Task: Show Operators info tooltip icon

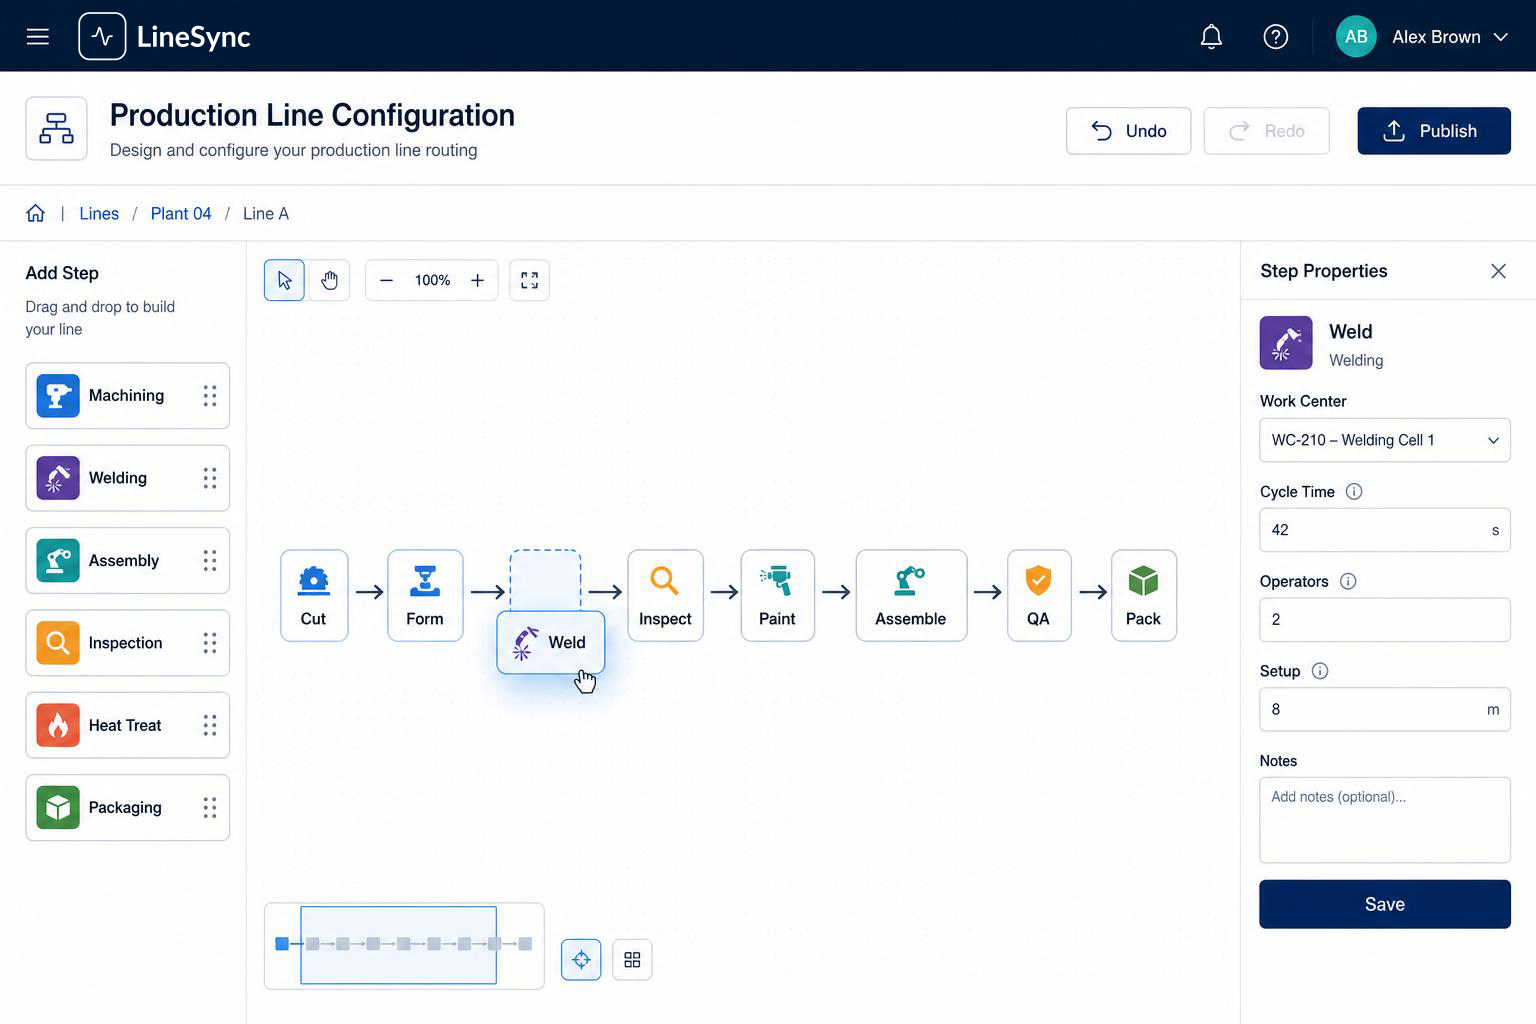Action: [1348, 582]
